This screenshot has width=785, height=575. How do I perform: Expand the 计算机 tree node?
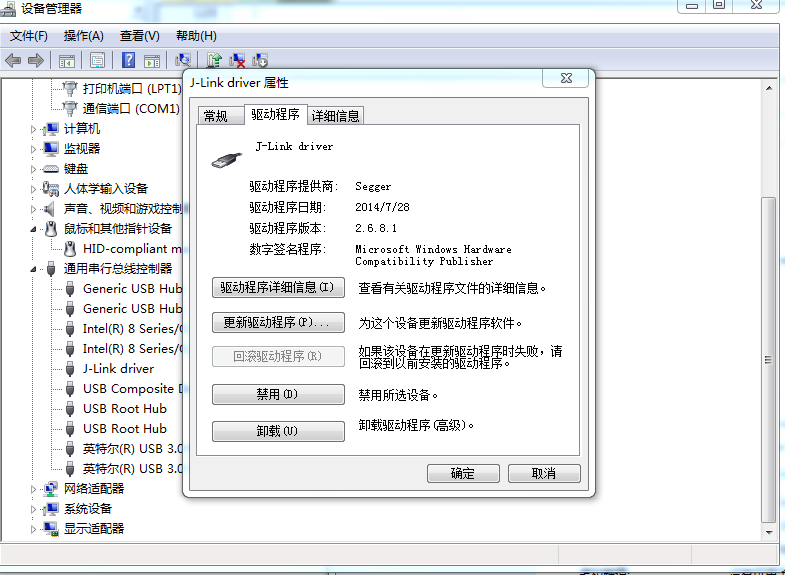click(33, 129)
